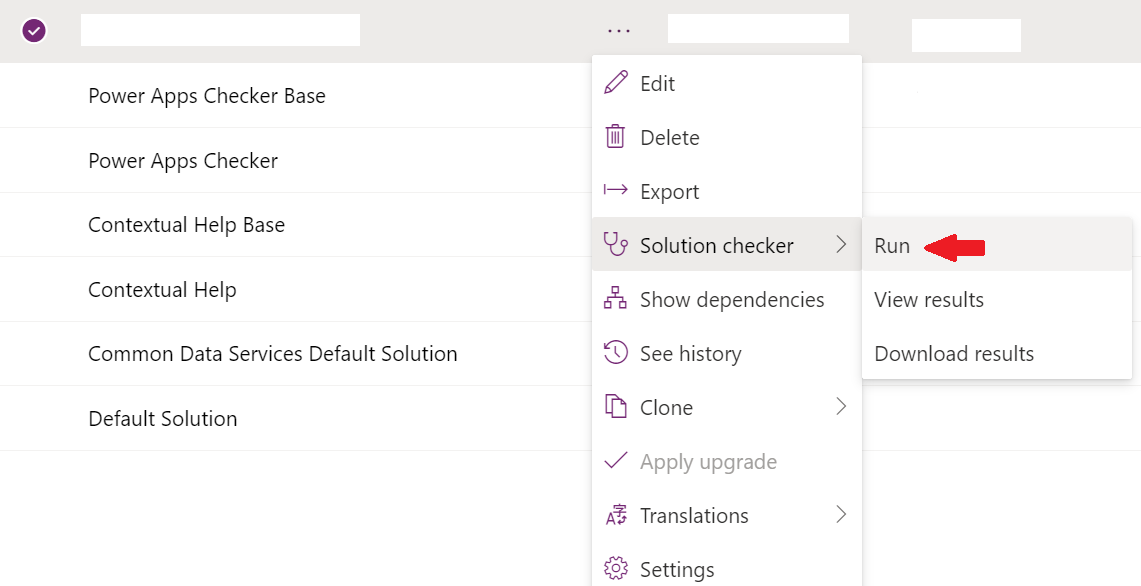This screenshot has width=1141, height=586.
Task: Open the Power Apps Checker Base solution
Action: click(207, 95)
